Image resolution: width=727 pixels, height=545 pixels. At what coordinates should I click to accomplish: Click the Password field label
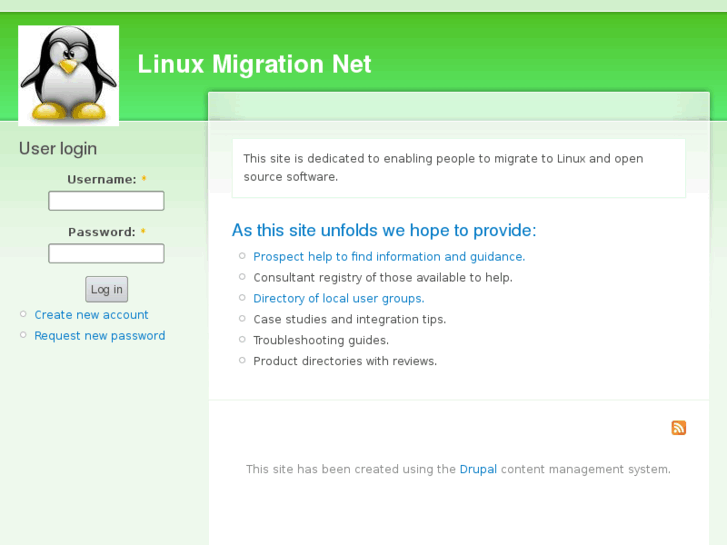(x=102, y=232)
